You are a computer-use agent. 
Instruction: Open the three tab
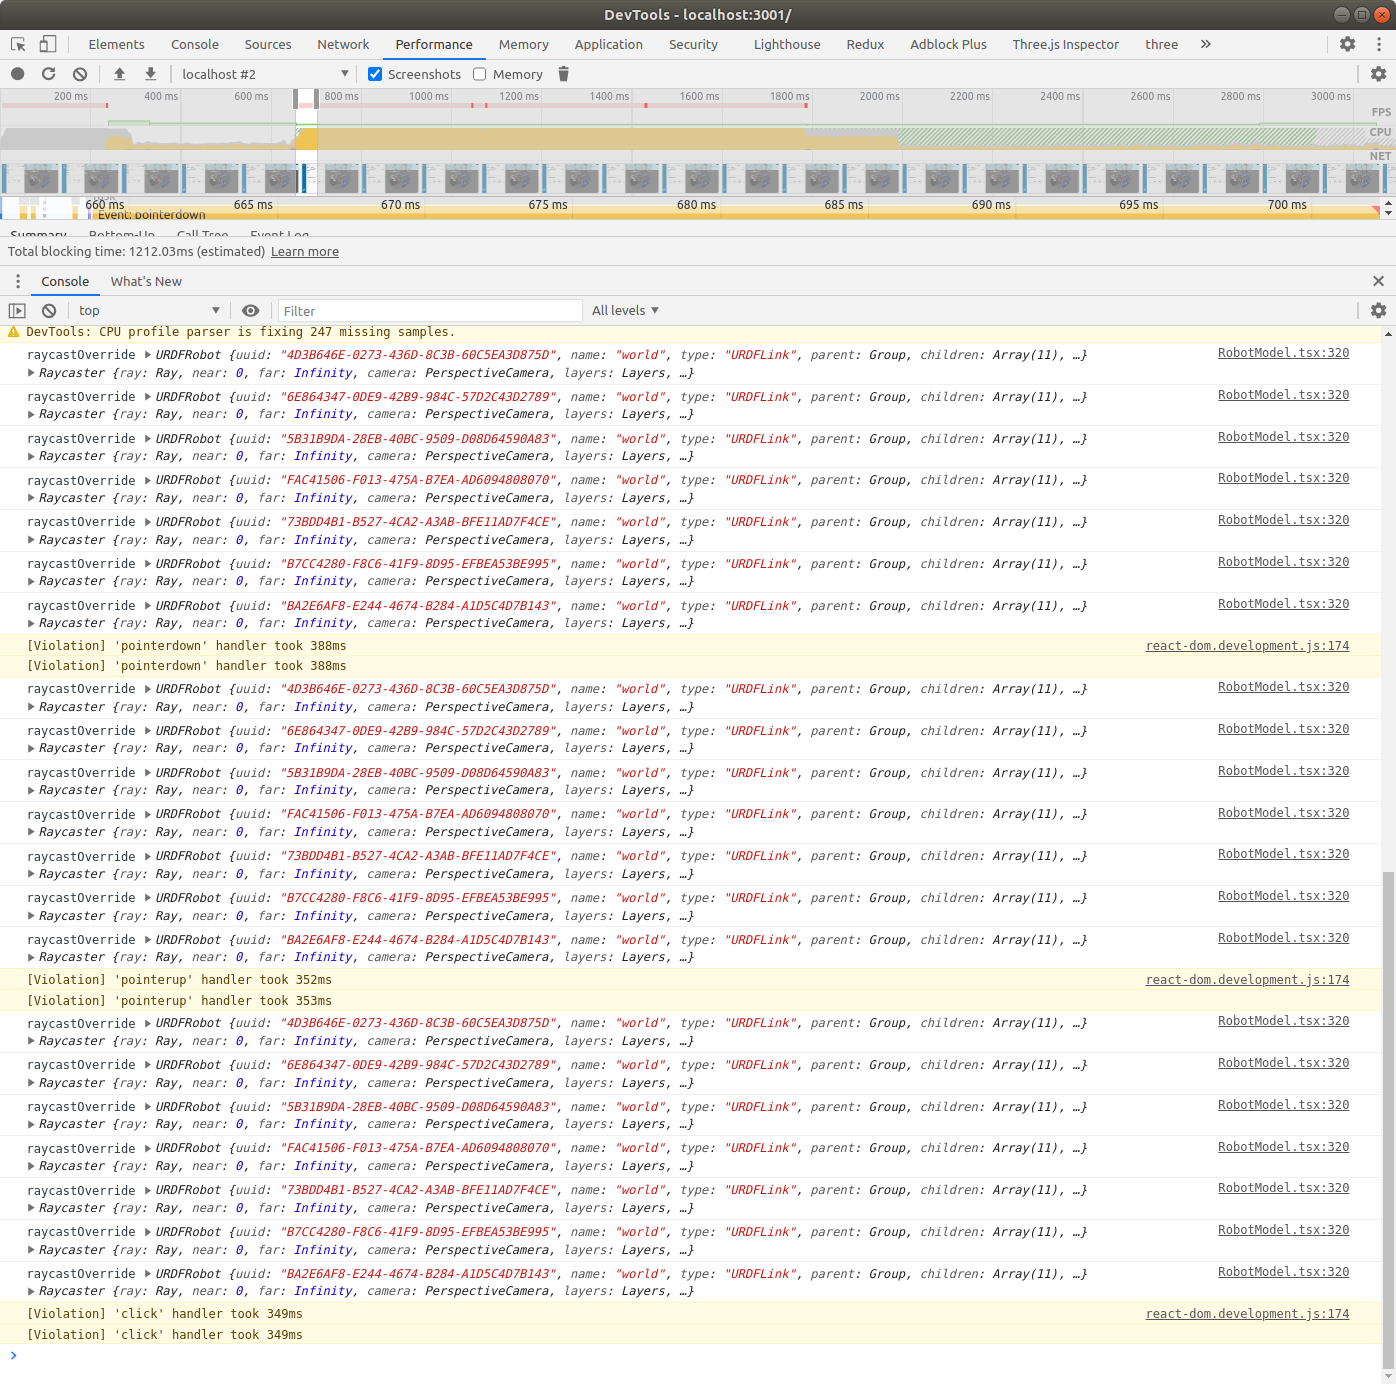pyautogui.click(x=1161, y=44)
